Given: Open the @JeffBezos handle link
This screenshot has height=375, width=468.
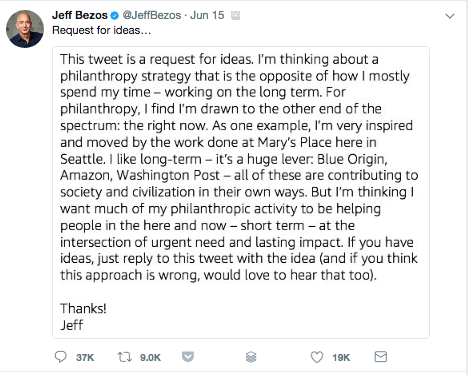Looking at the screenshot, I should tap(152, 15).
